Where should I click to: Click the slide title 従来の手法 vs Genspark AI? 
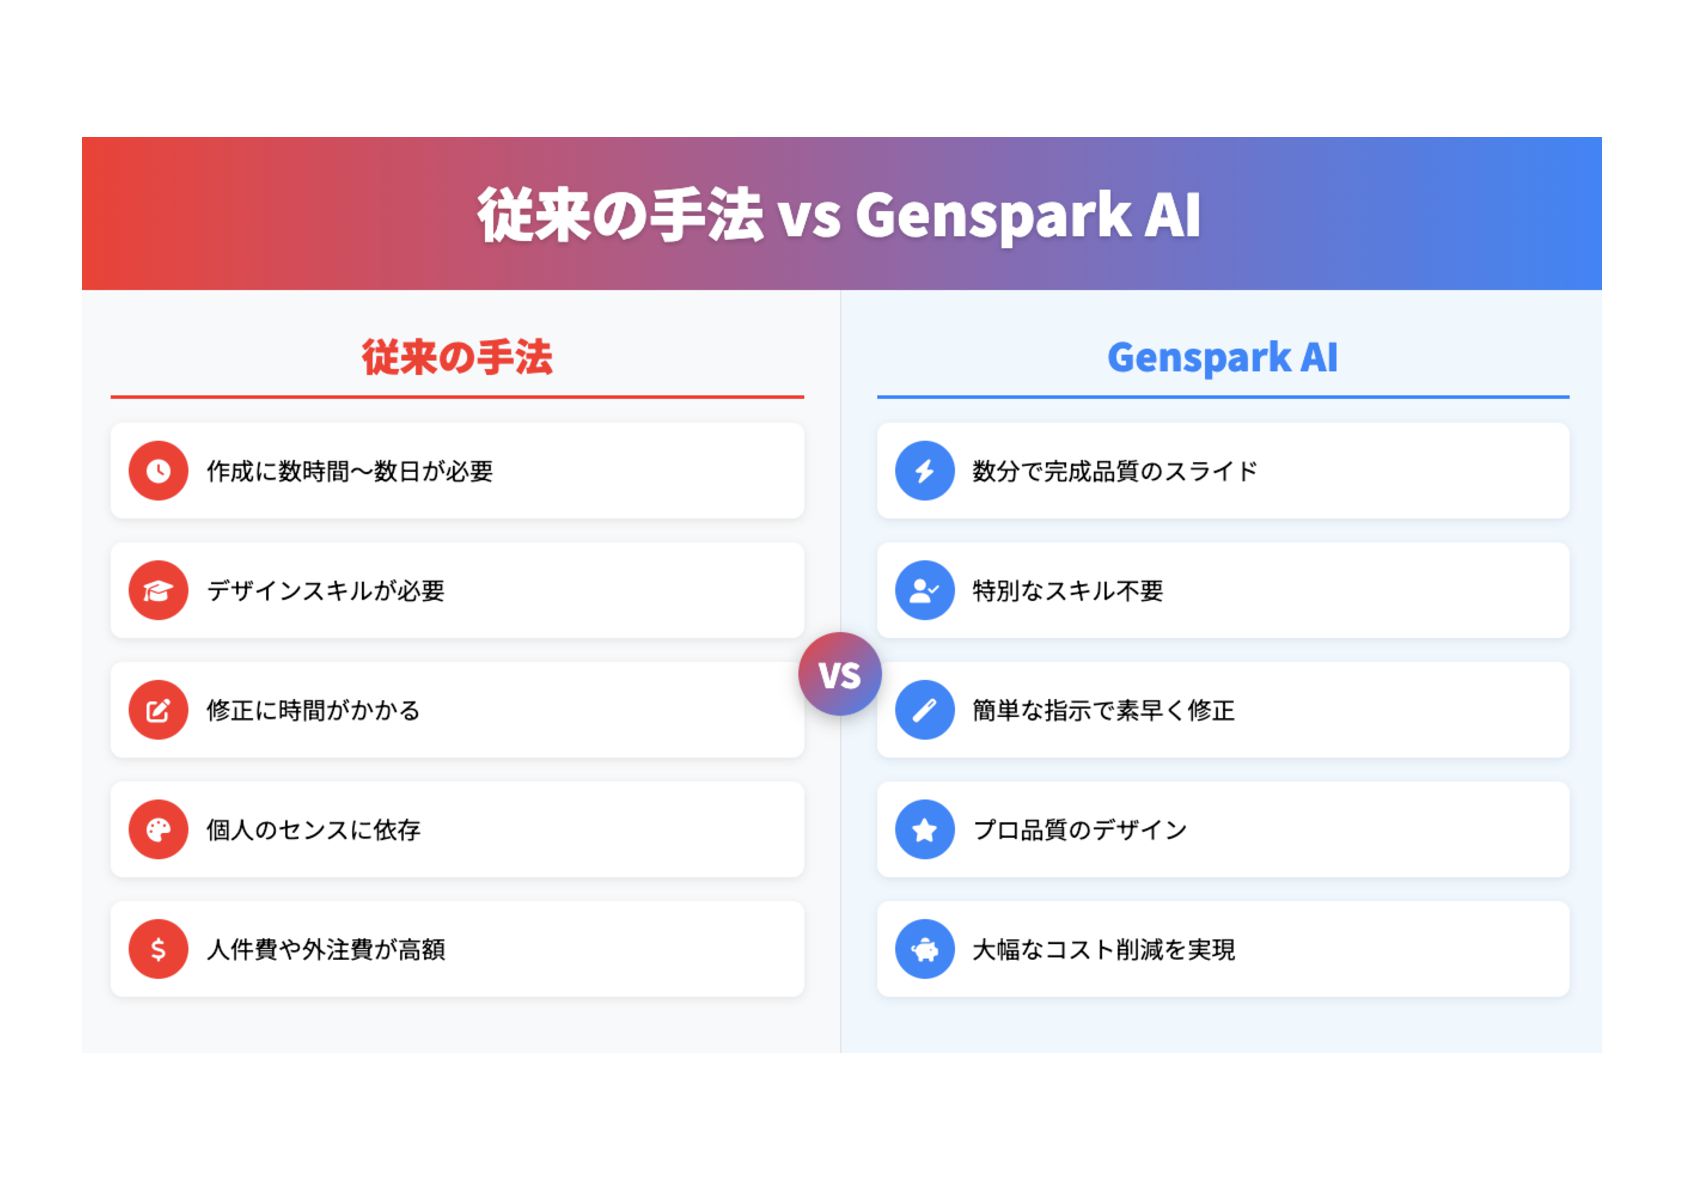point(839,214)
